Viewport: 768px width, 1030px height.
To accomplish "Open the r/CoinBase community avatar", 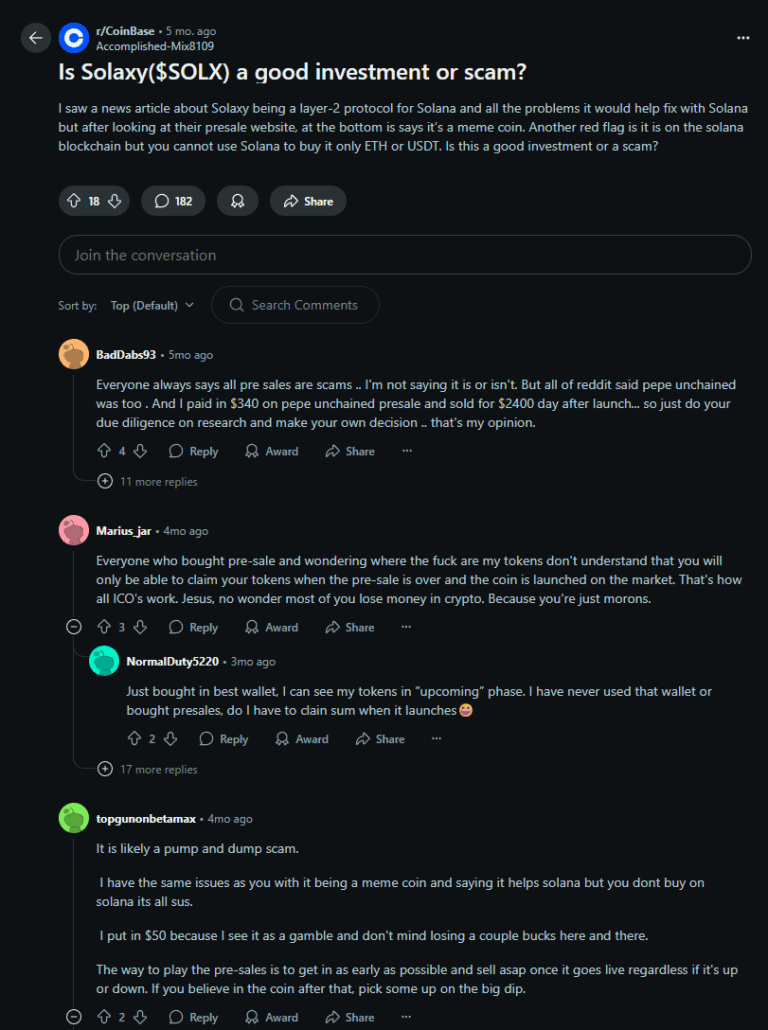I will [74, 38].
